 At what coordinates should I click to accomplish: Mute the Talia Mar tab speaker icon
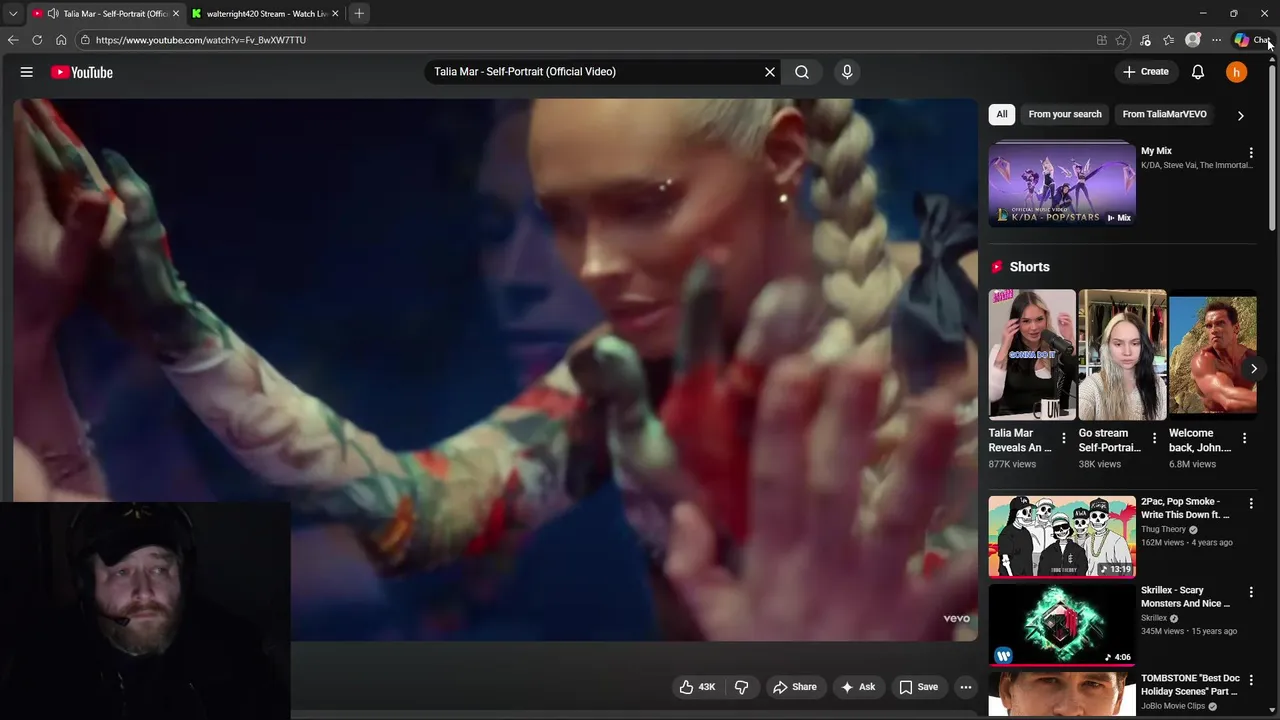(x=53, y=13)
